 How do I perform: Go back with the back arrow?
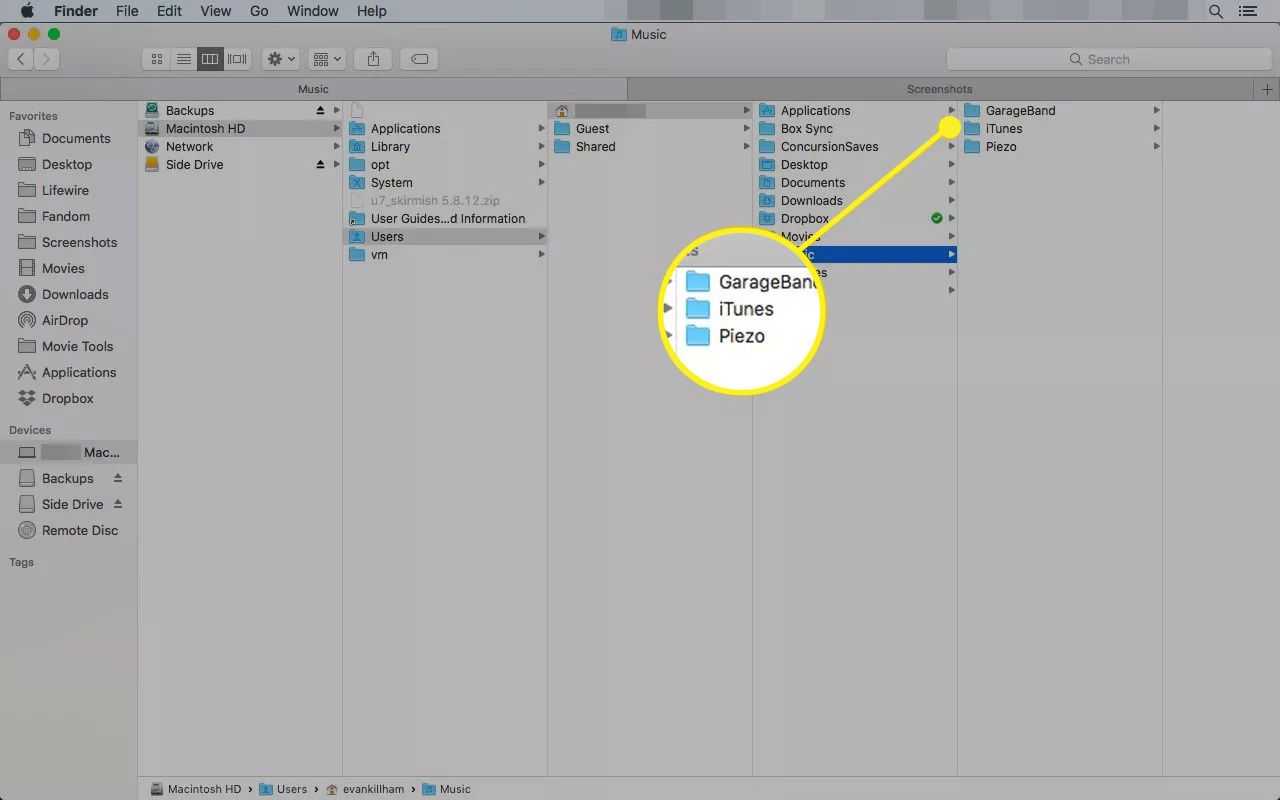coord(21,59)
